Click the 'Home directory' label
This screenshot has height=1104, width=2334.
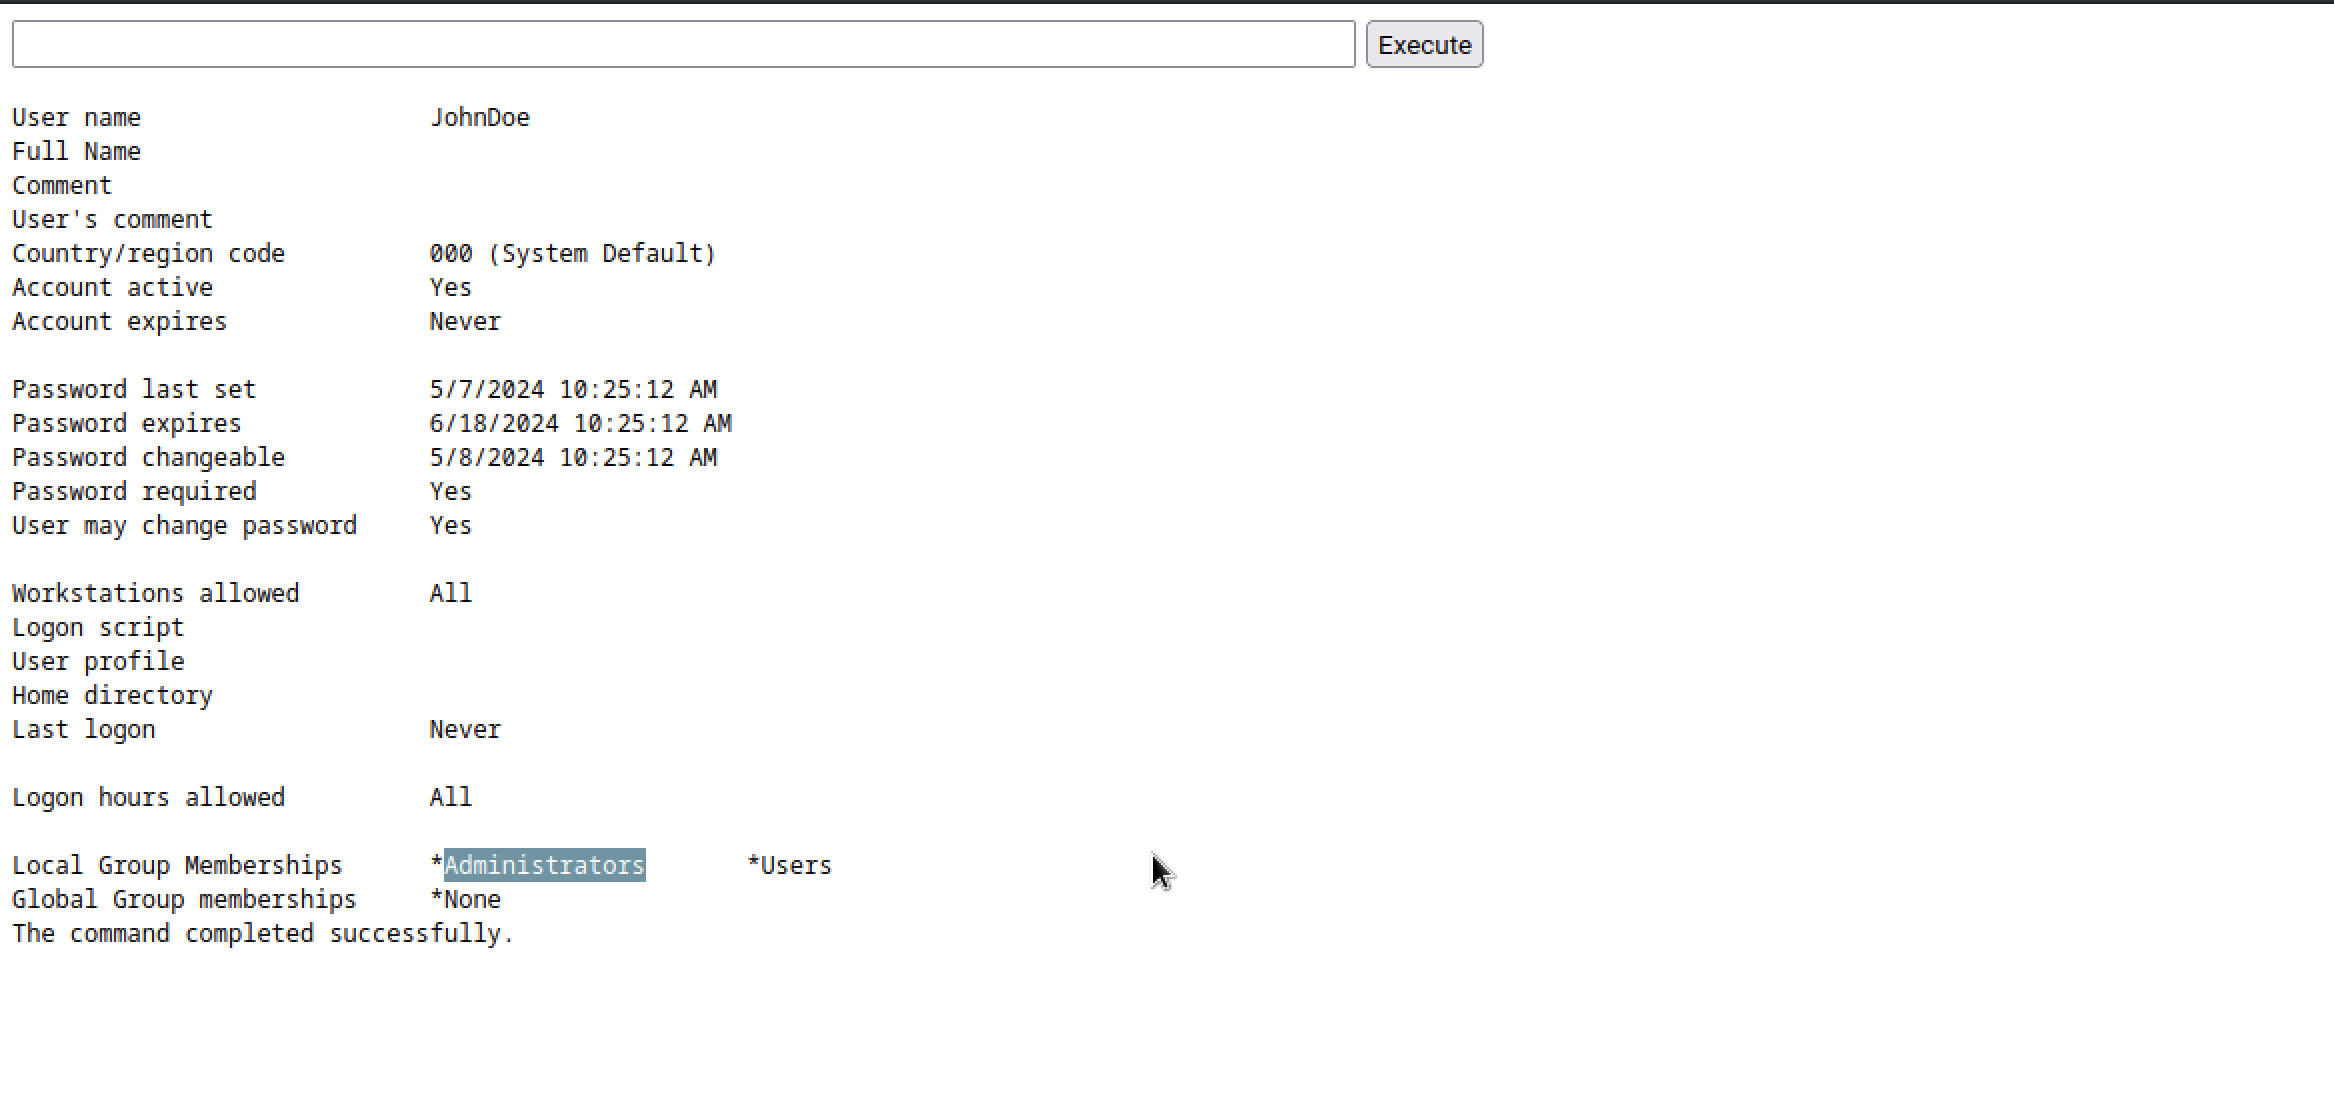[112, 695]
